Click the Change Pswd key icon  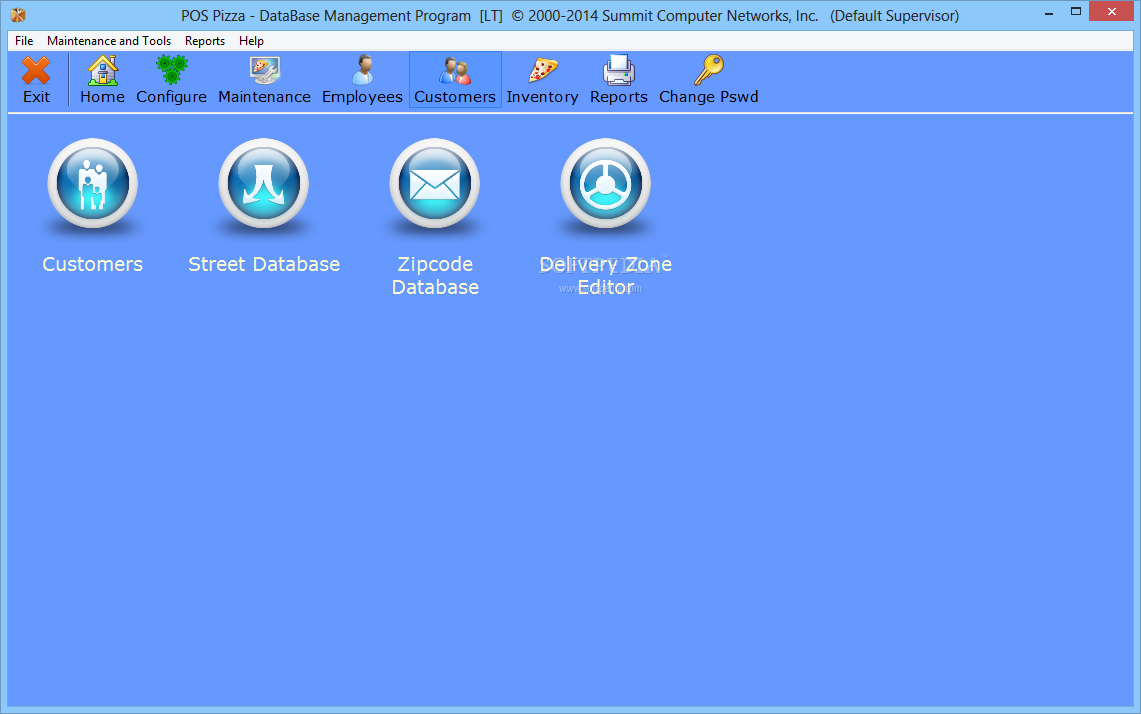click(709, 71)
